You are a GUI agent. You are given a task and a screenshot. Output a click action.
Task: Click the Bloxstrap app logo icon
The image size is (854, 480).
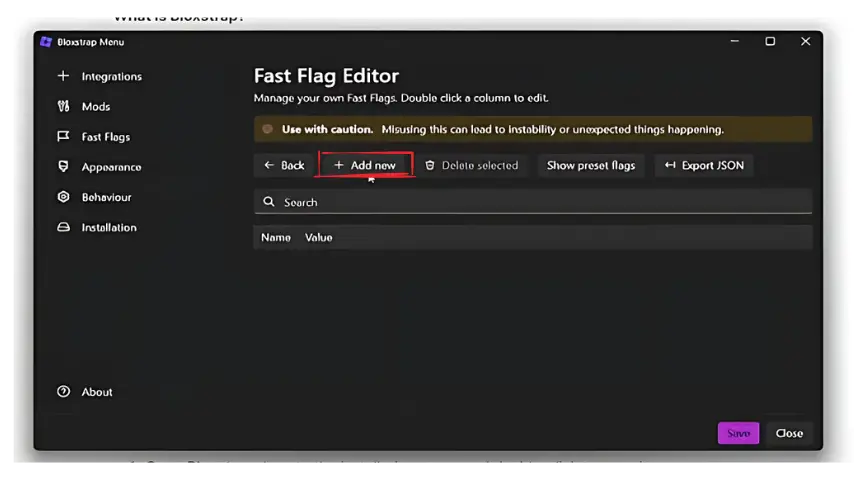coord(46,42)
